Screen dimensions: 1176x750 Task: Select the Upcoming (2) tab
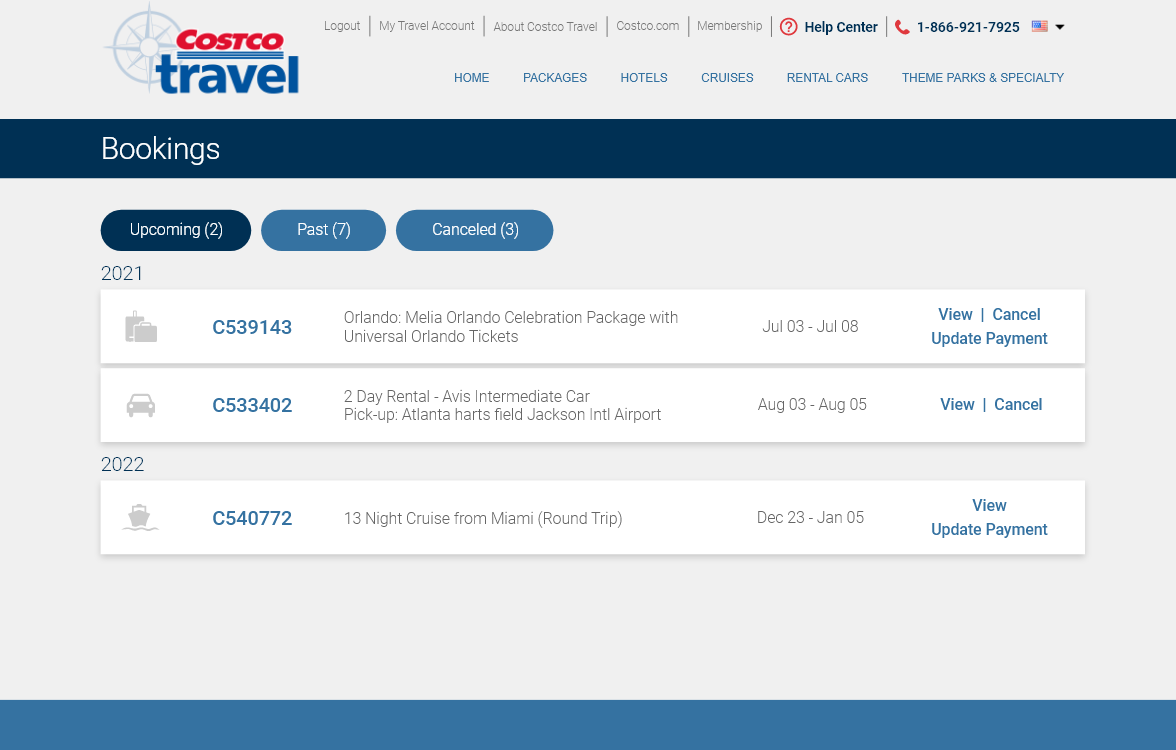[176, 230]
